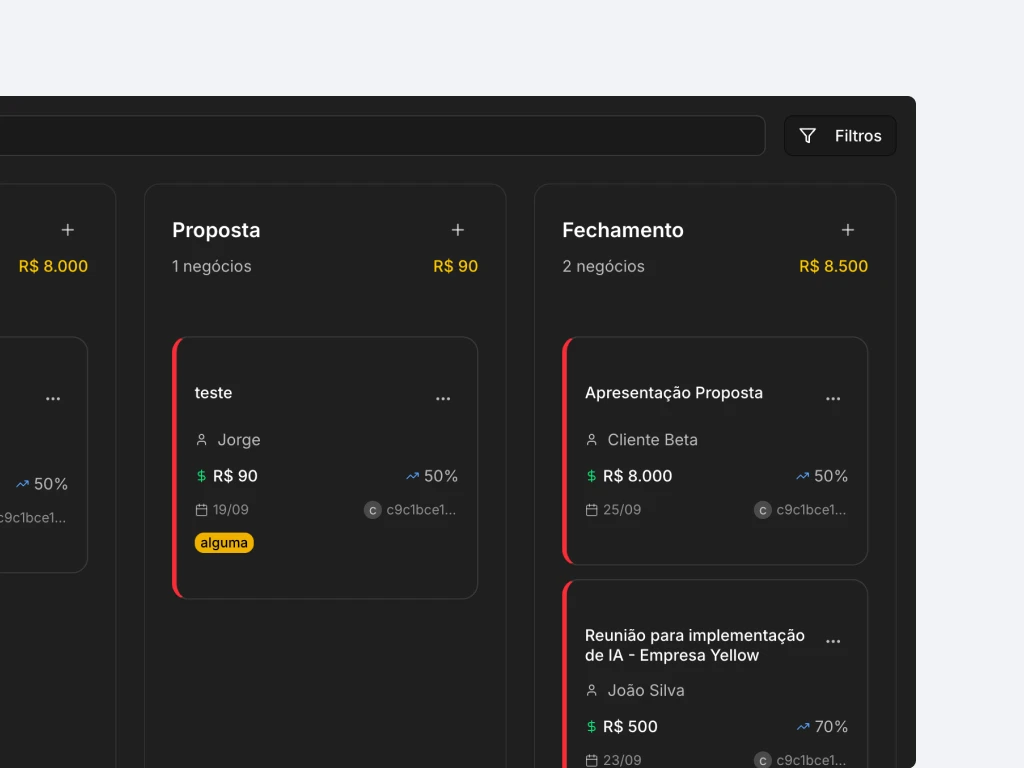Select the Proposta column header
1024x768 pixels.
pos(216,230)
